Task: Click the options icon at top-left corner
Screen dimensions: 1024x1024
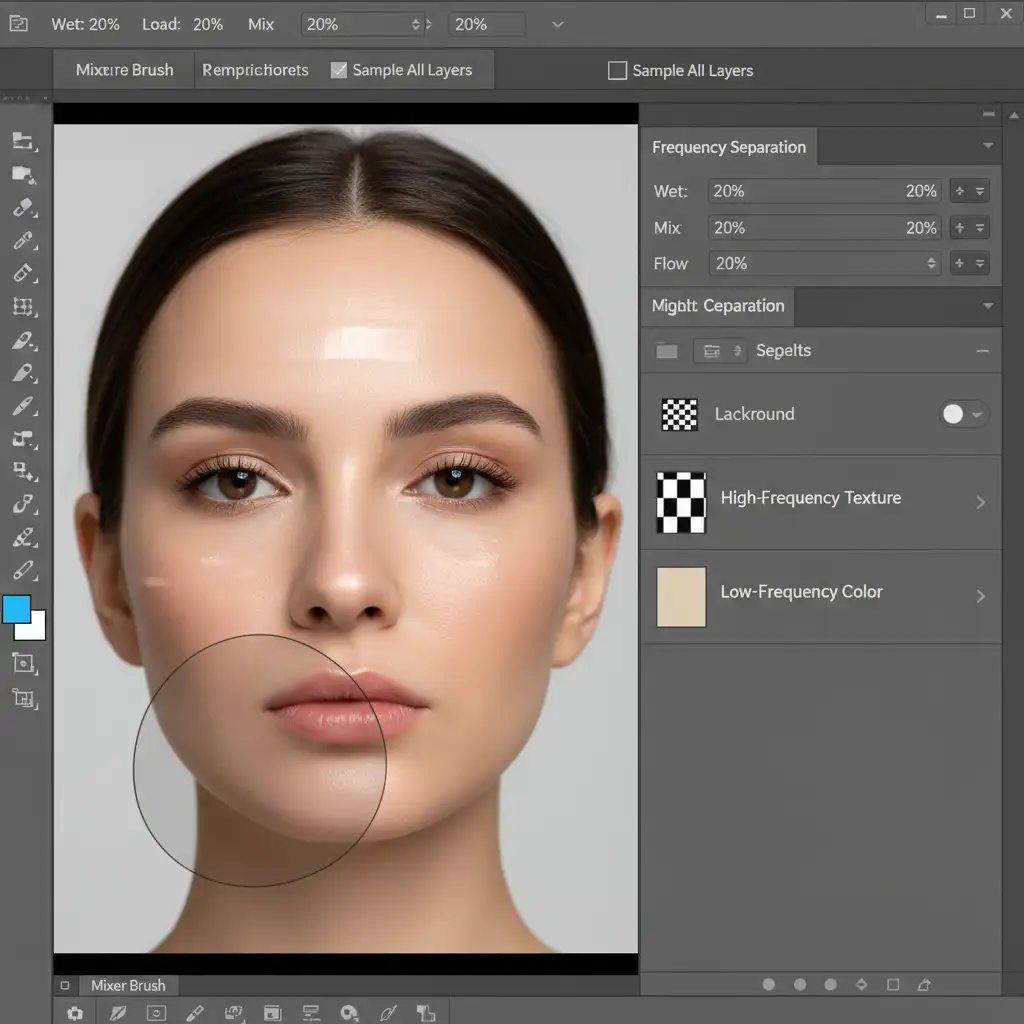Action: [x=19, y=23]
